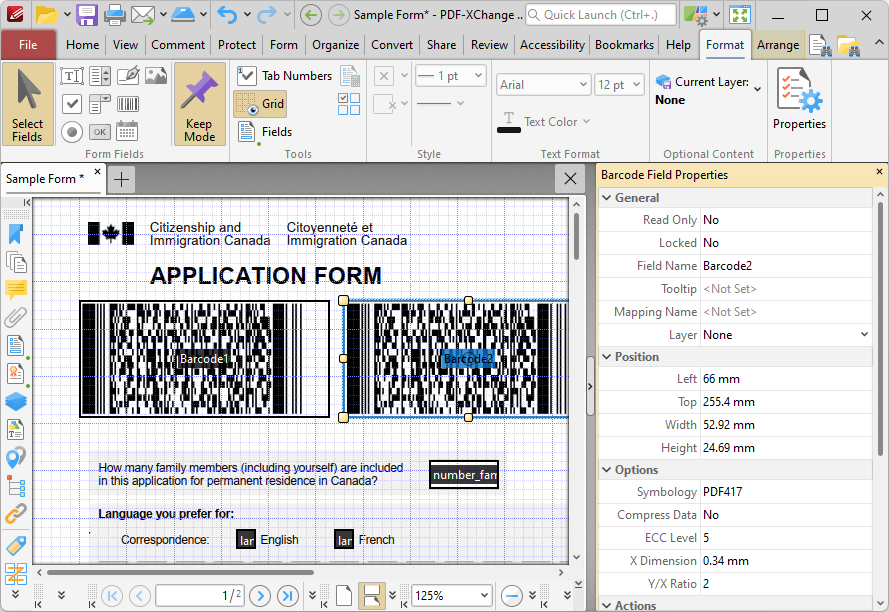Select the Text Field tool
Screen dimensions: 889x612
coord(72,75)
